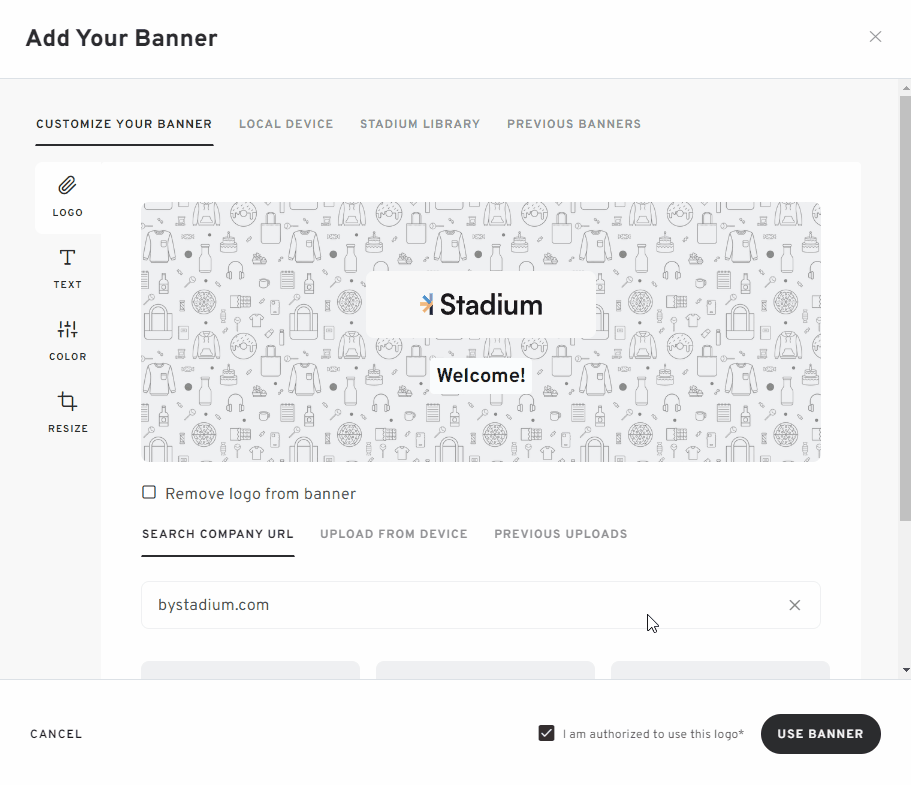Uncheck I am authorized to use this logo

tap(546, 733)
